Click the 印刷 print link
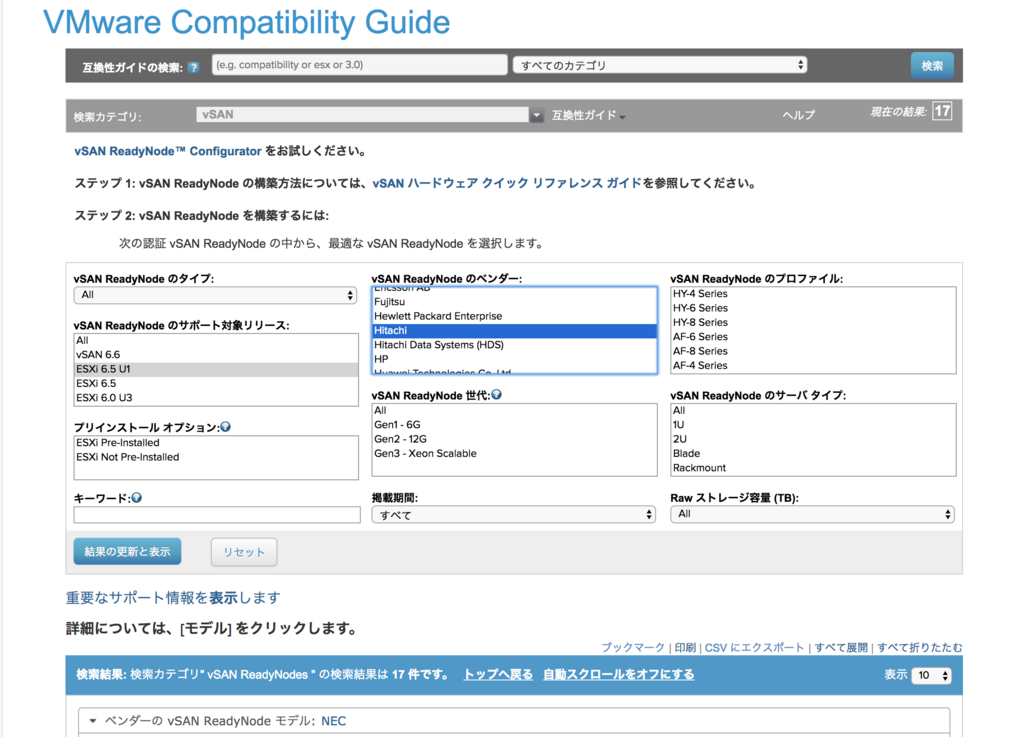This screenshot has width=1024, height=737. click(685, 648)
